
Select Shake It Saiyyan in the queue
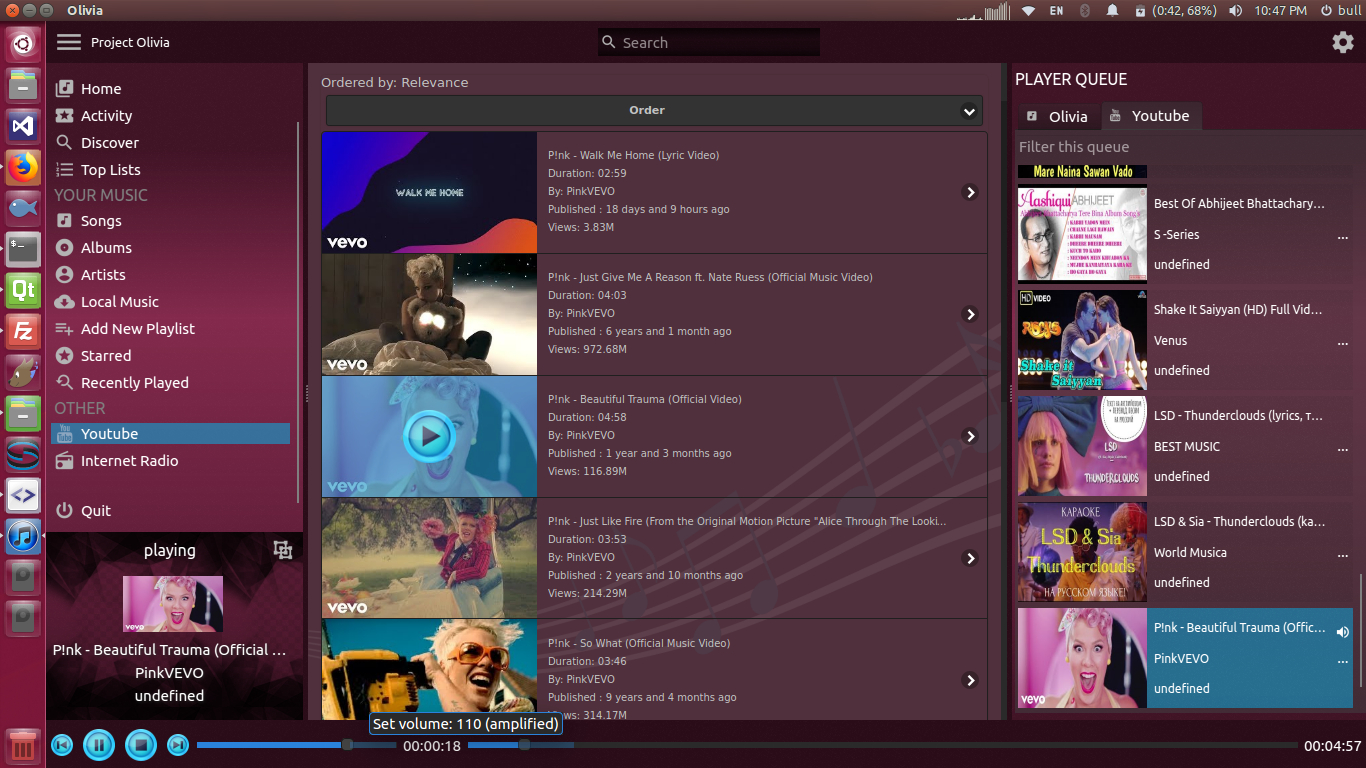(x=1185, y=340)
